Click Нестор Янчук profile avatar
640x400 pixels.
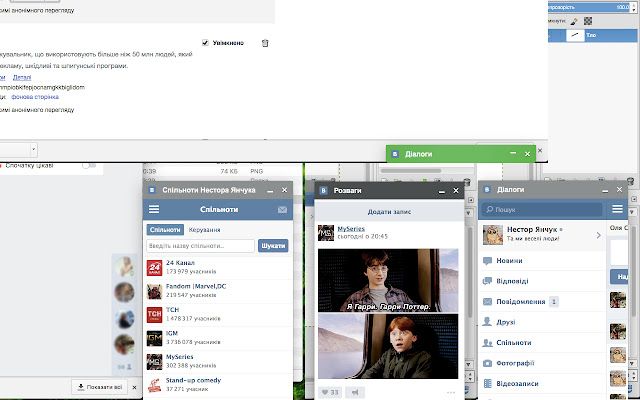(493, 235)
